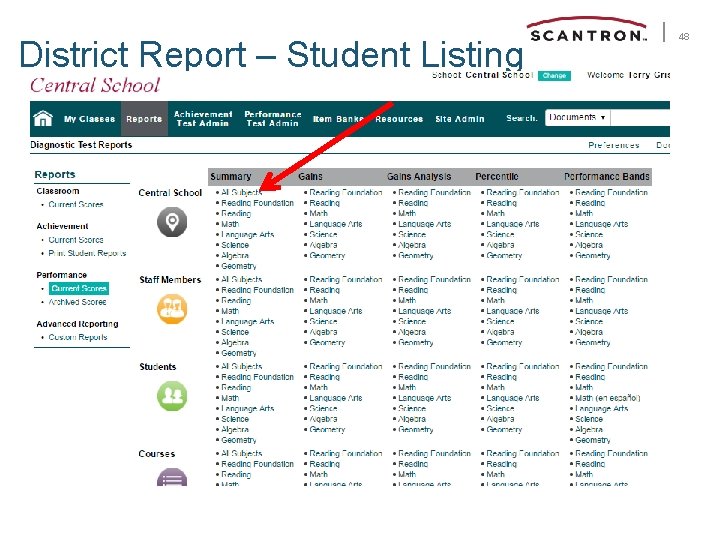This screenshot has height=540, width=720.
Task: Click the Diagnostic Test Reports heading
Action: coord(81,145)
